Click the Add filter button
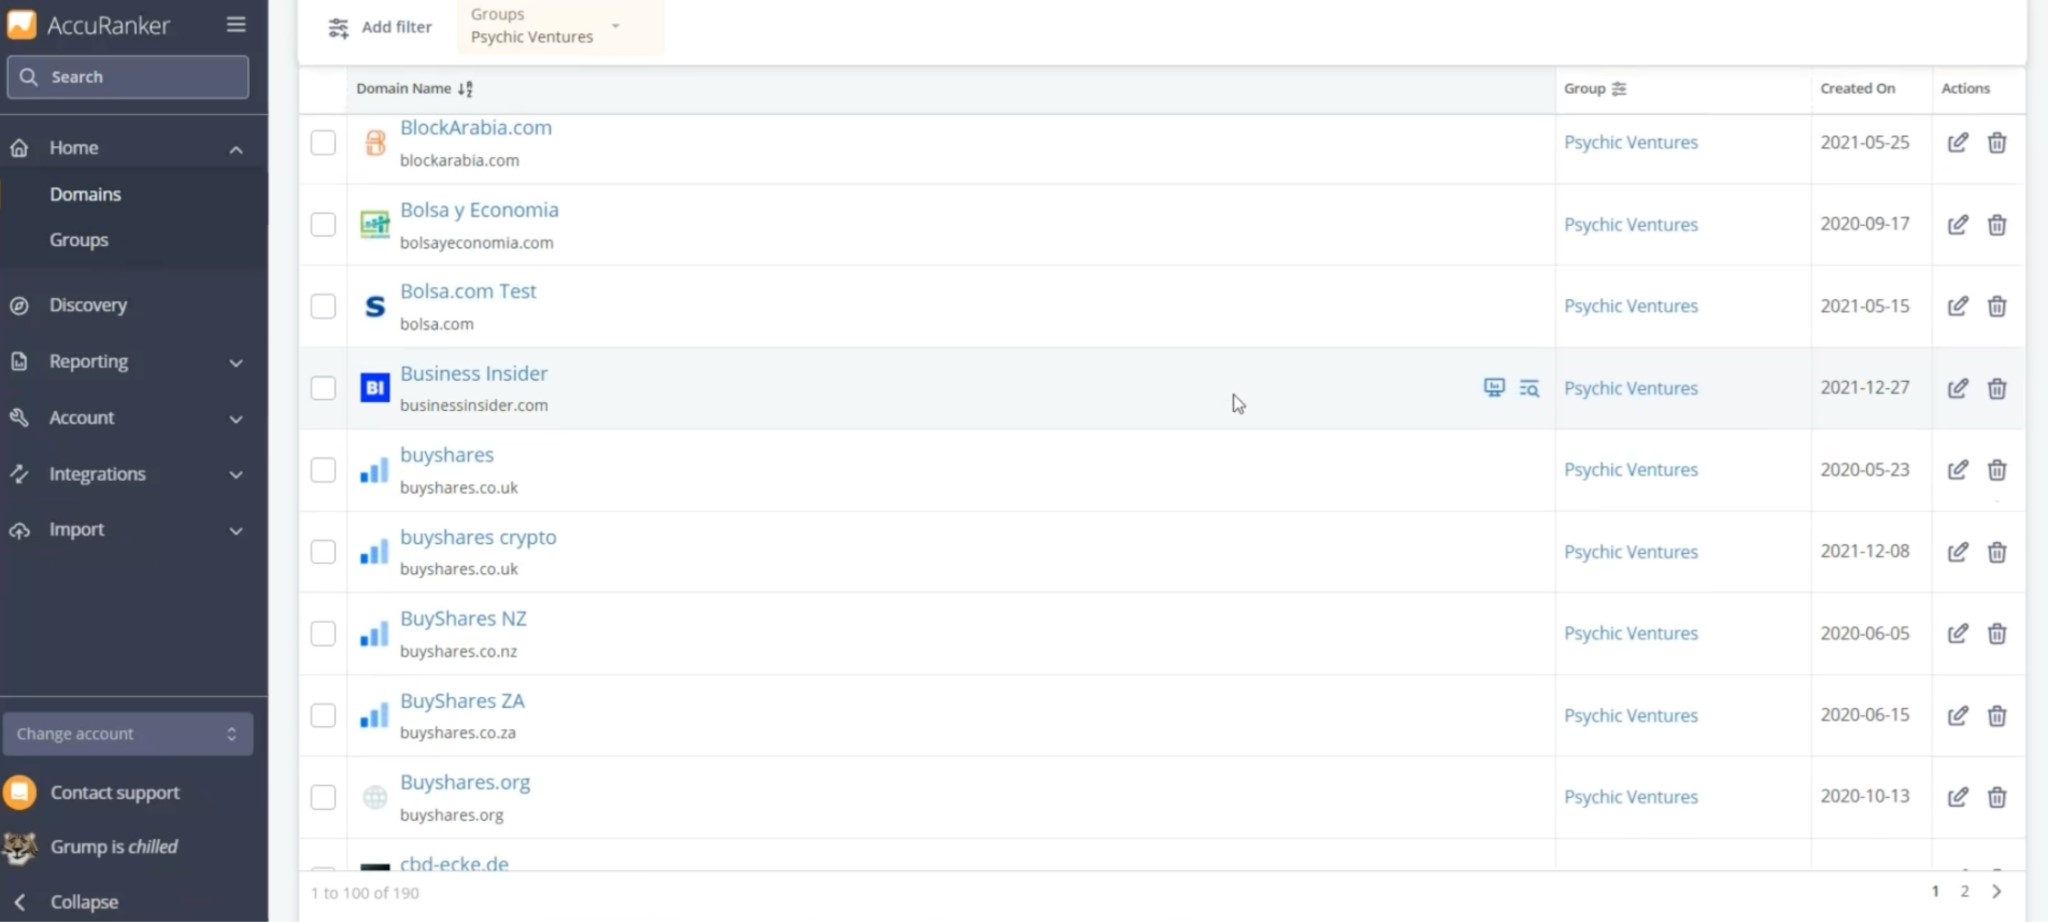 pos(381,27)
